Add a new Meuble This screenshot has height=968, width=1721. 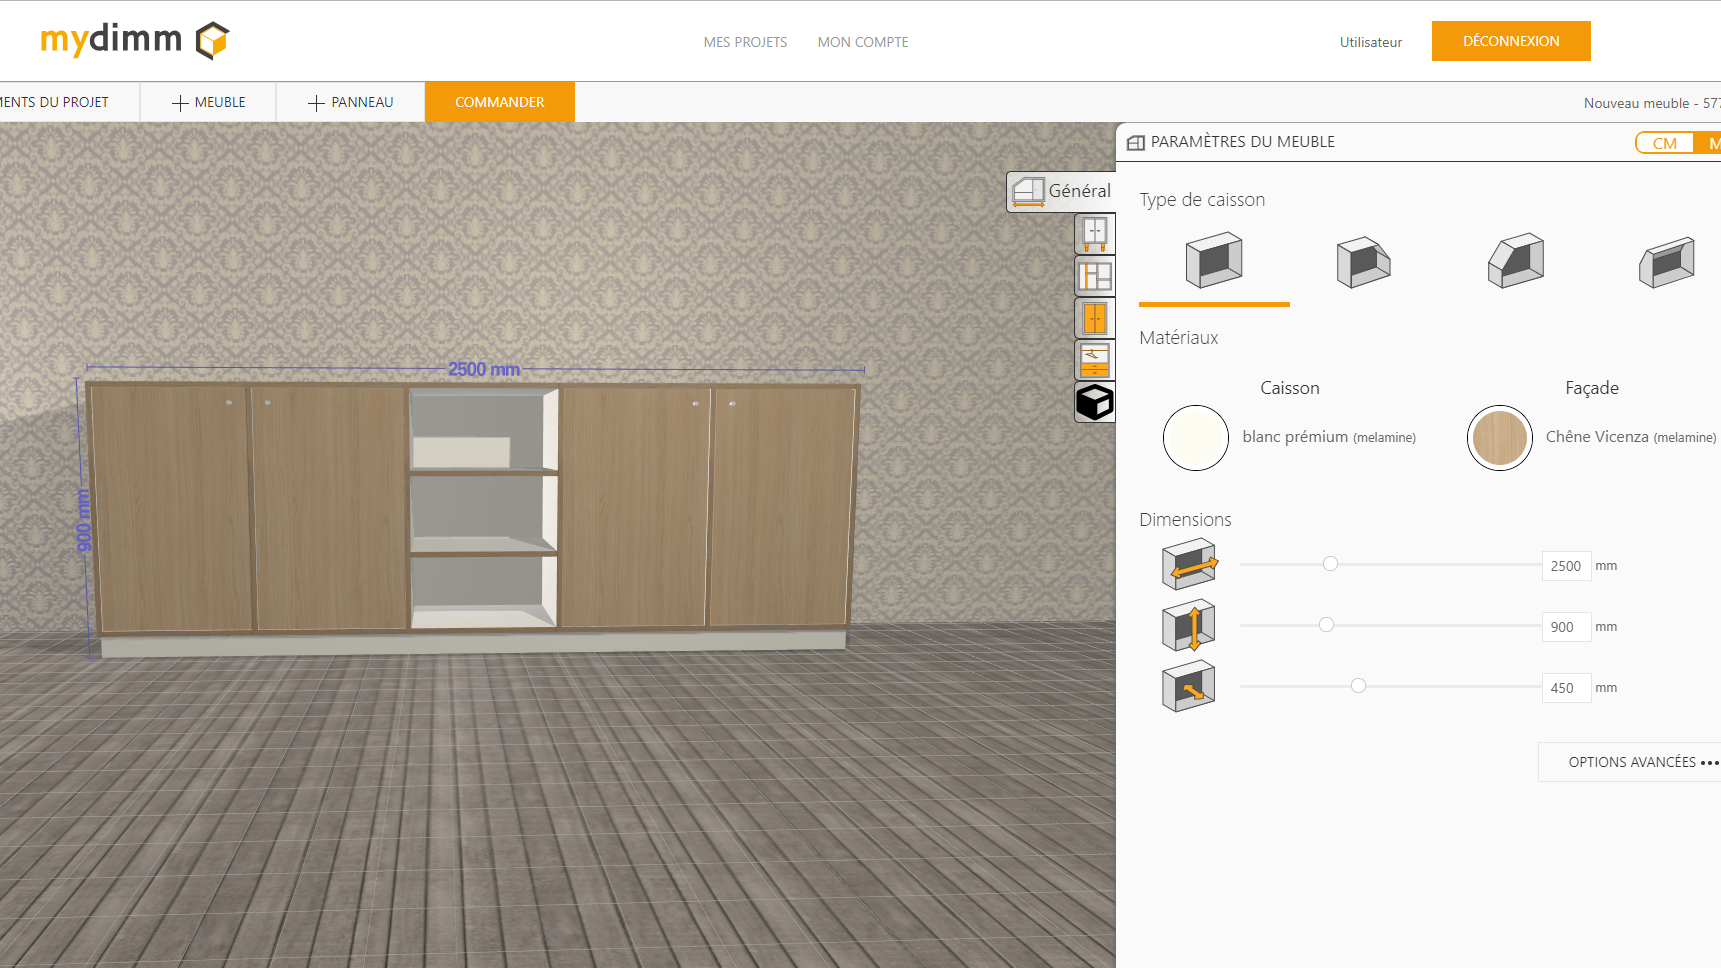point(208,102)
